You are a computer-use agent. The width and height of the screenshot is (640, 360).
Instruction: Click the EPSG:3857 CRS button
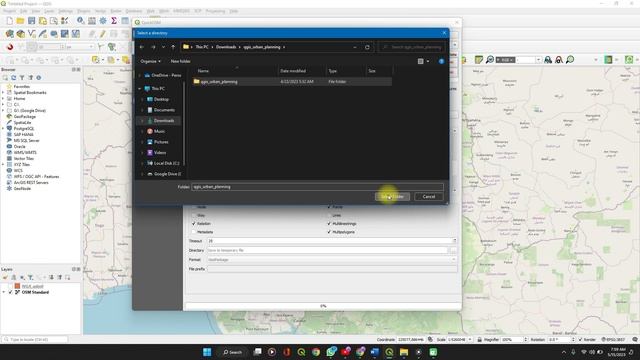pos(613,340)
